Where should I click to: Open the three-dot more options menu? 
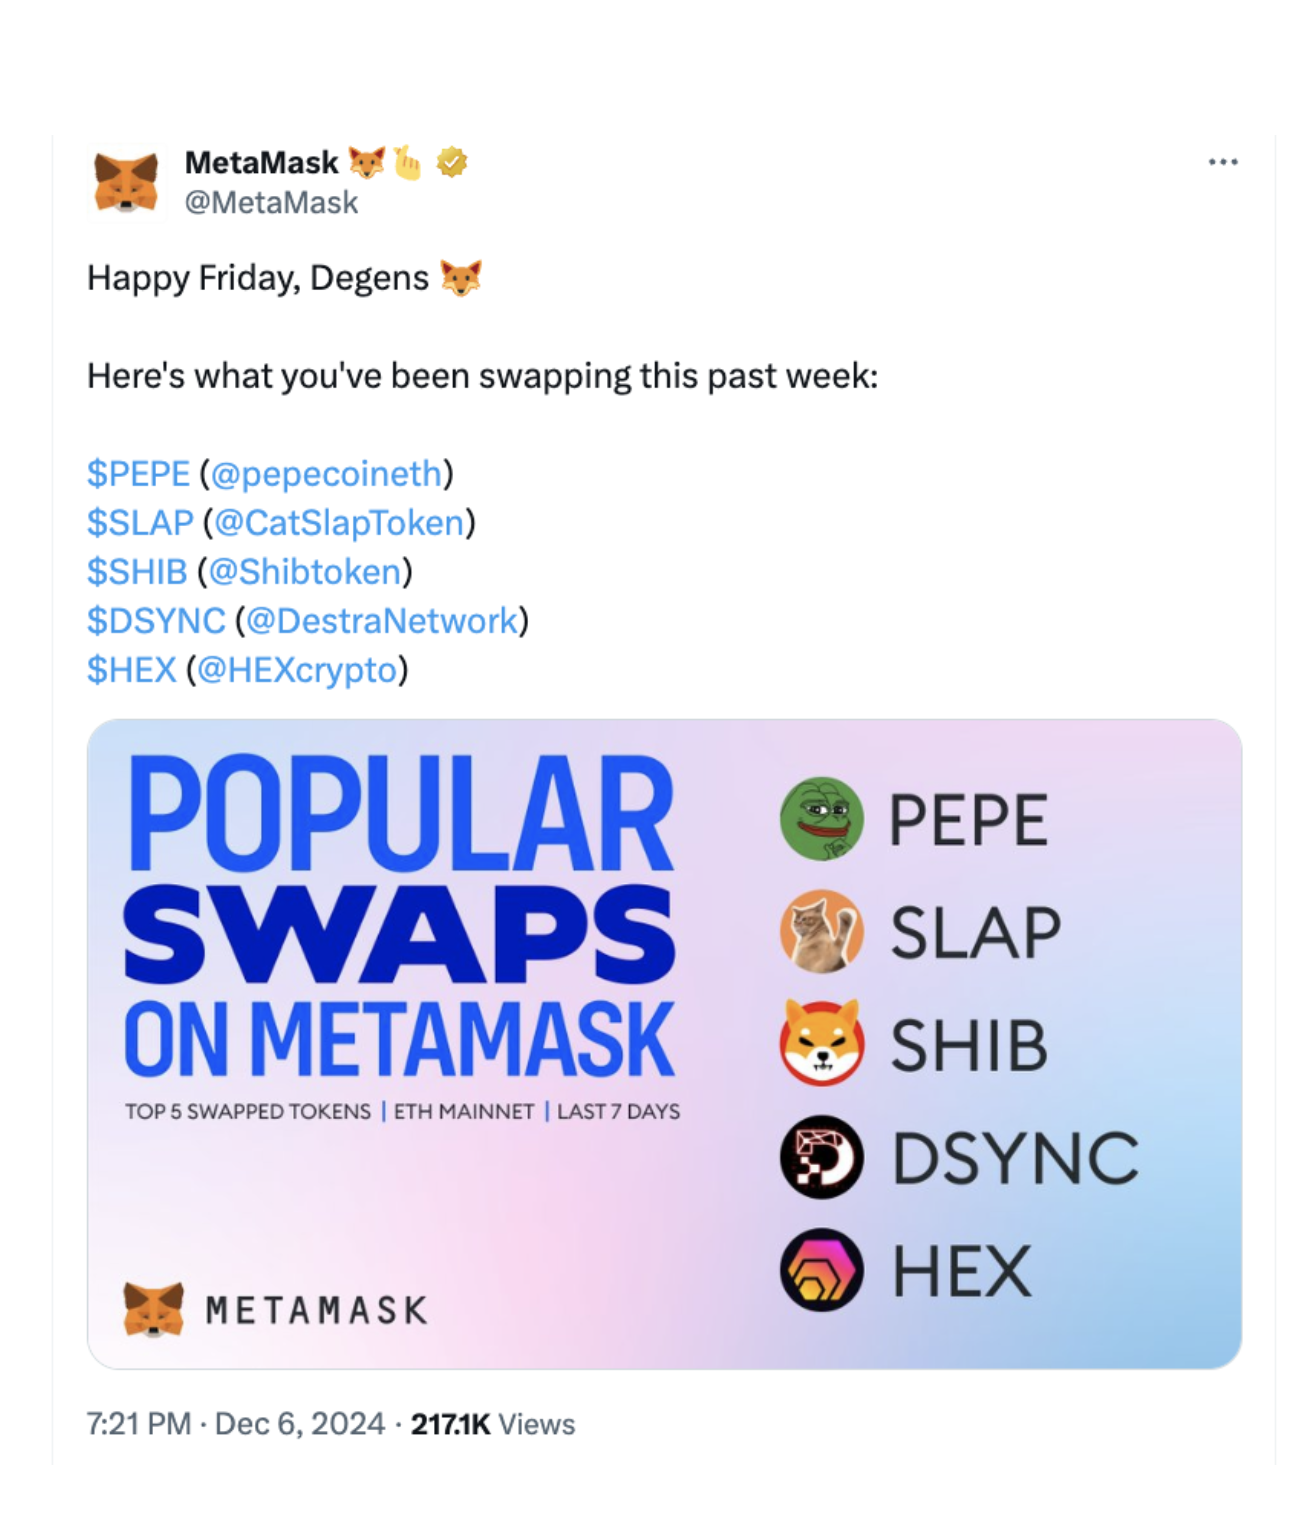pos(1222,162)
